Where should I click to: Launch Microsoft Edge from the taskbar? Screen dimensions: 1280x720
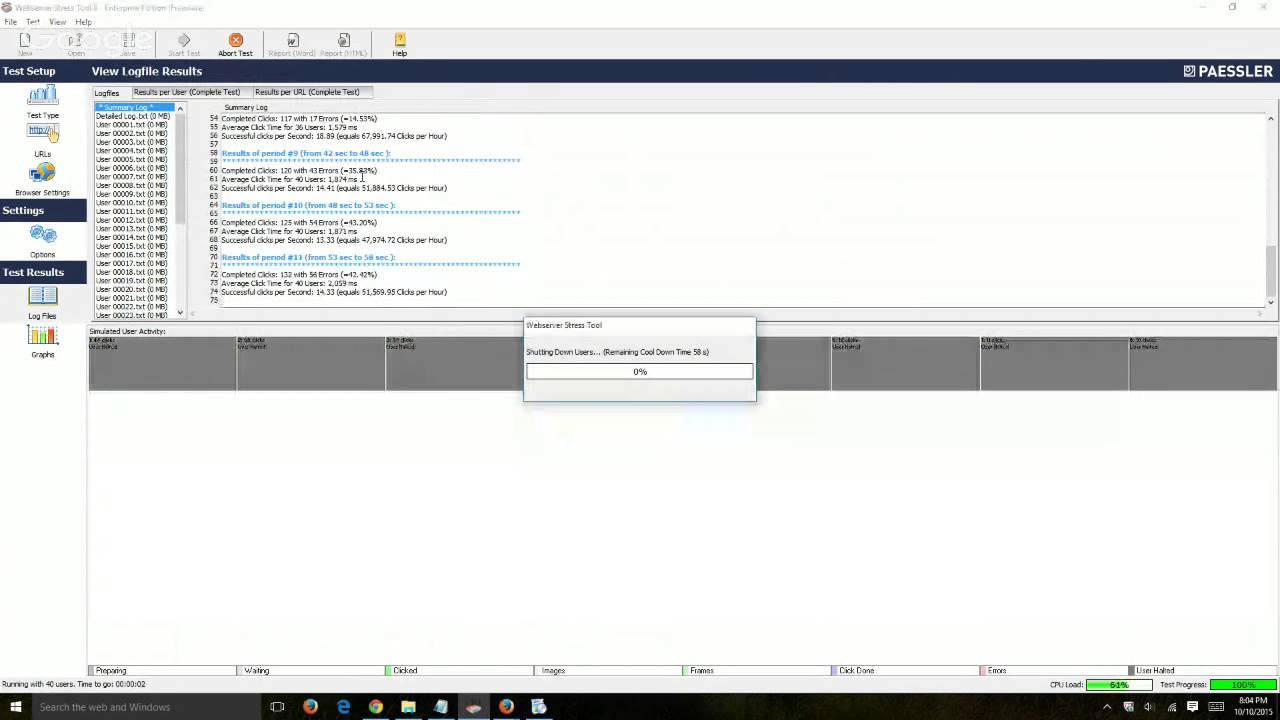(x=343, y=707)
